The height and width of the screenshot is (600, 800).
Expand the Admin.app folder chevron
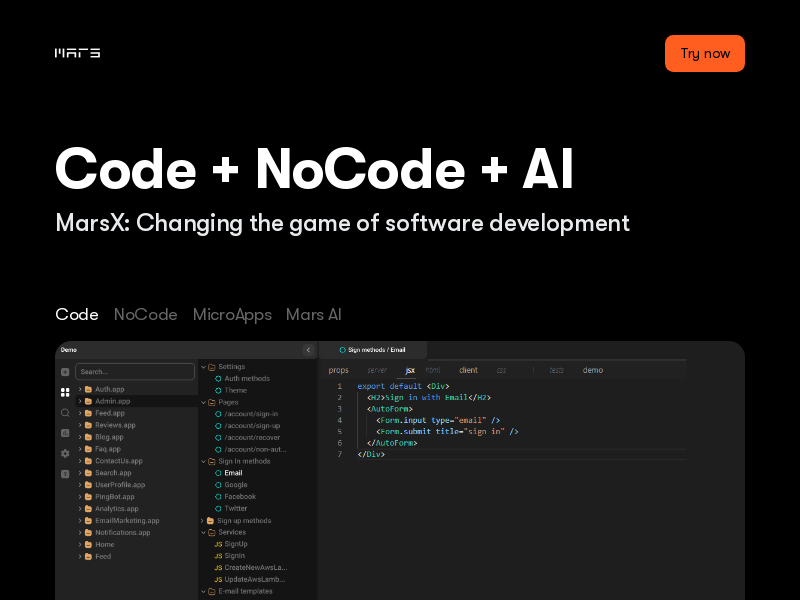click(80, 401)
